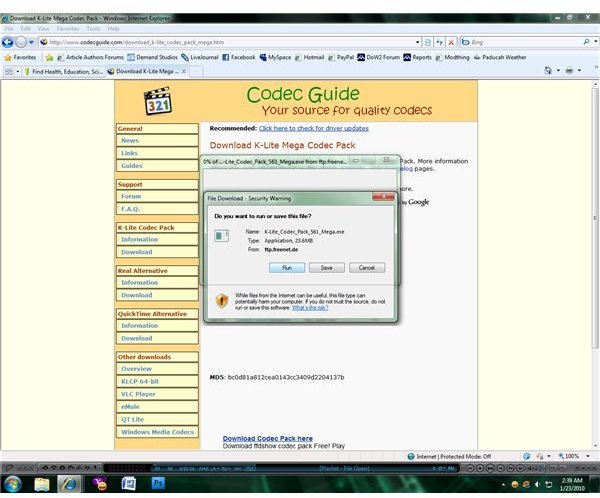Open the recent pages dropdown beside Forward
This screenshot has width=600, height=498.
31,42
